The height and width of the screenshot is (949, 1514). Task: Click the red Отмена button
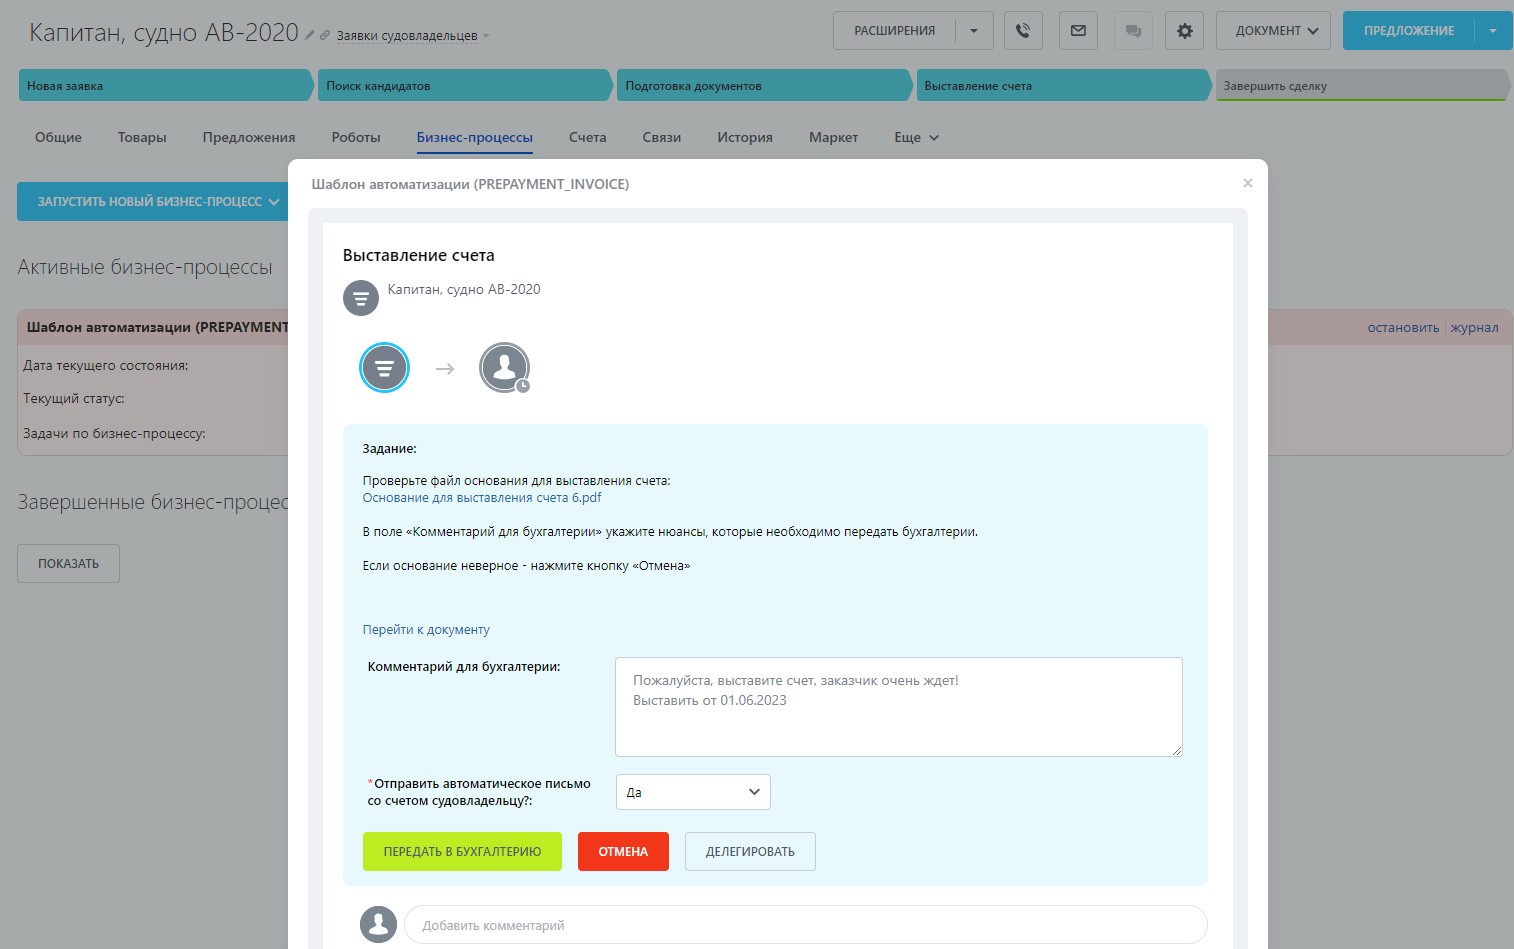tap(623, 852)
